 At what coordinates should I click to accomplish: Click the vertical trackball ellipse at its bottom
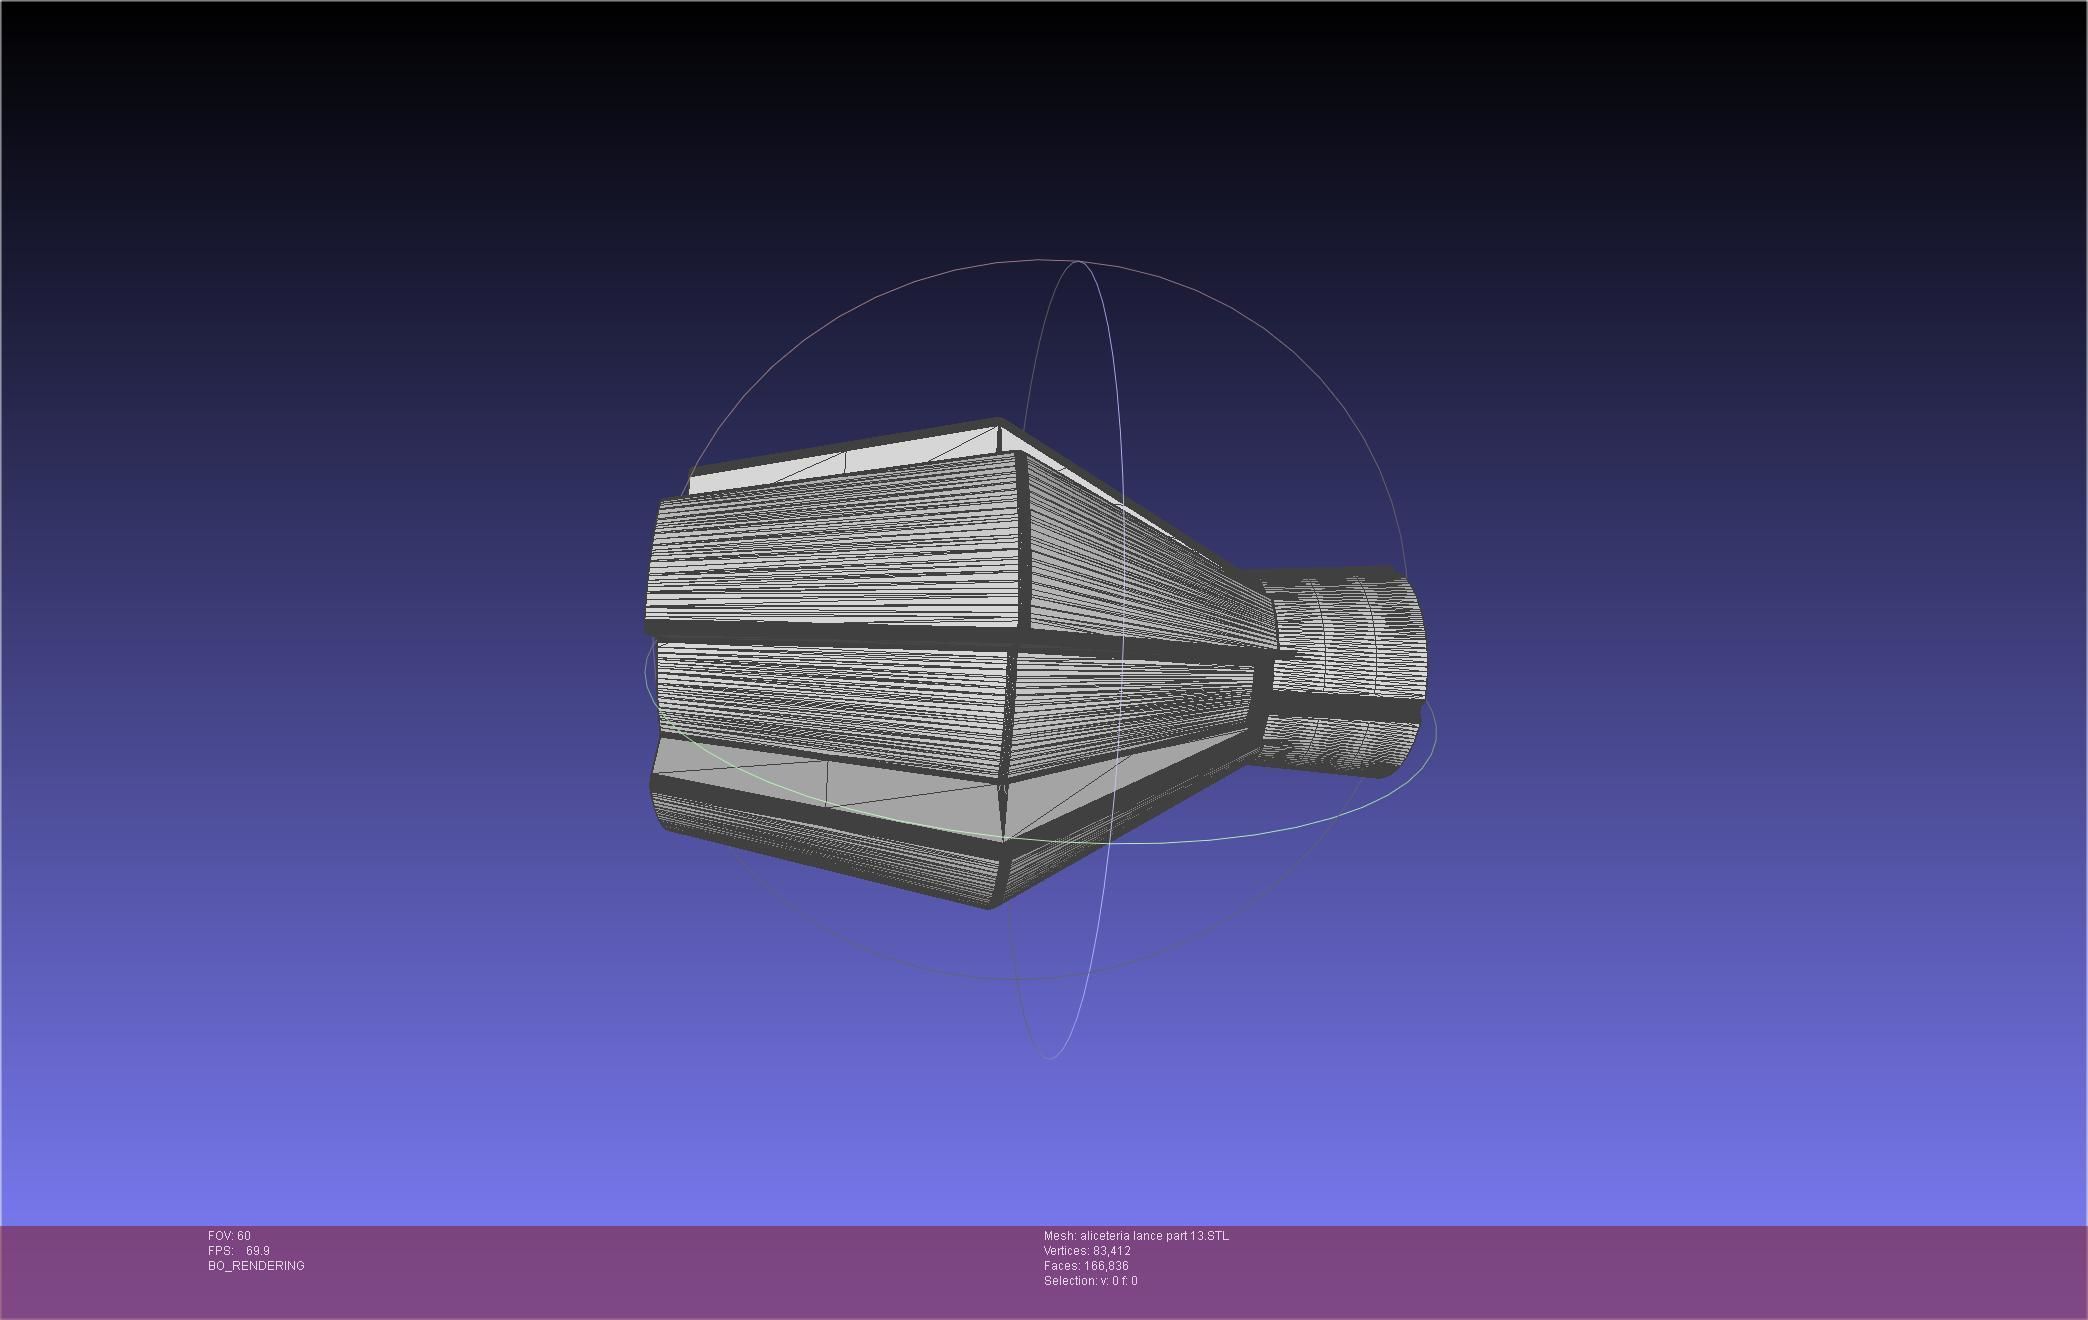coord(1049,1058)
